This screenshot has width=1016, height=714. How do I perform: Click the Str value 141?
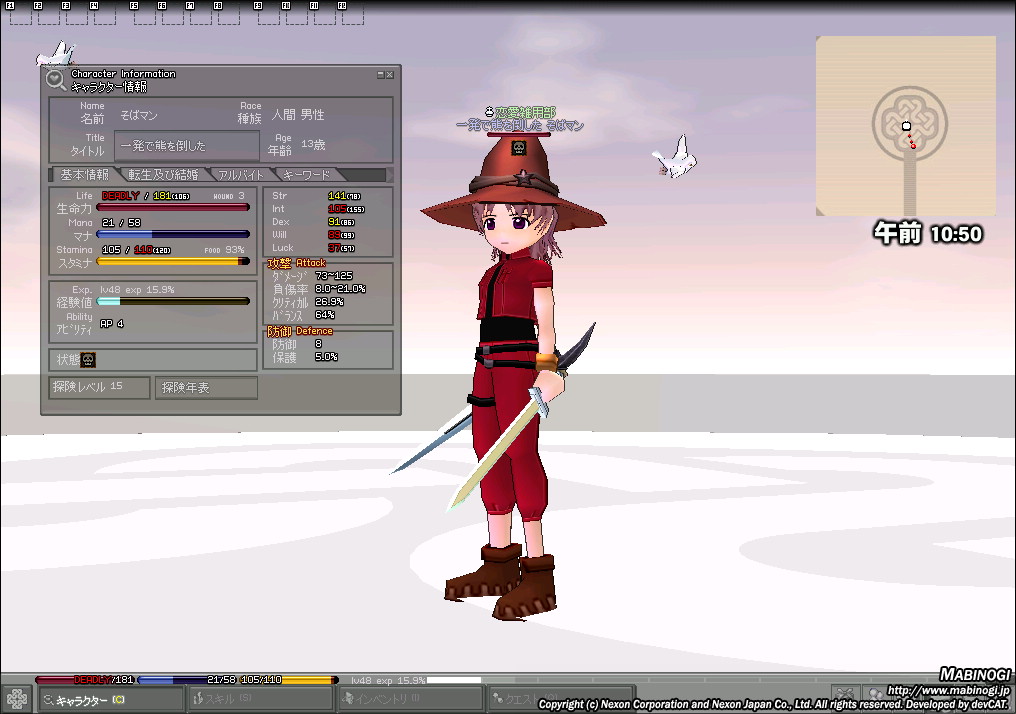[x=337, y=195]
